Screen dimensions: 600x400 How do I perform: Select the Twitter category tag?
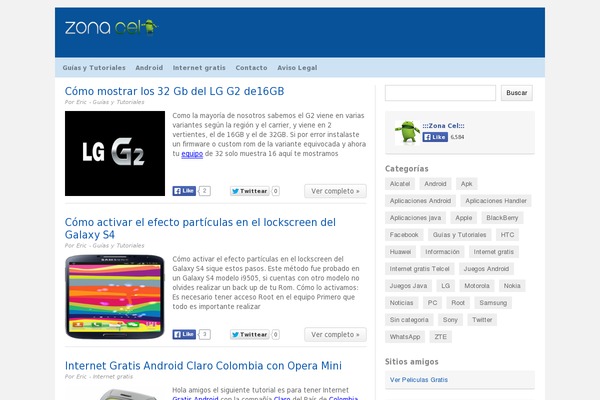coord(482,320)
